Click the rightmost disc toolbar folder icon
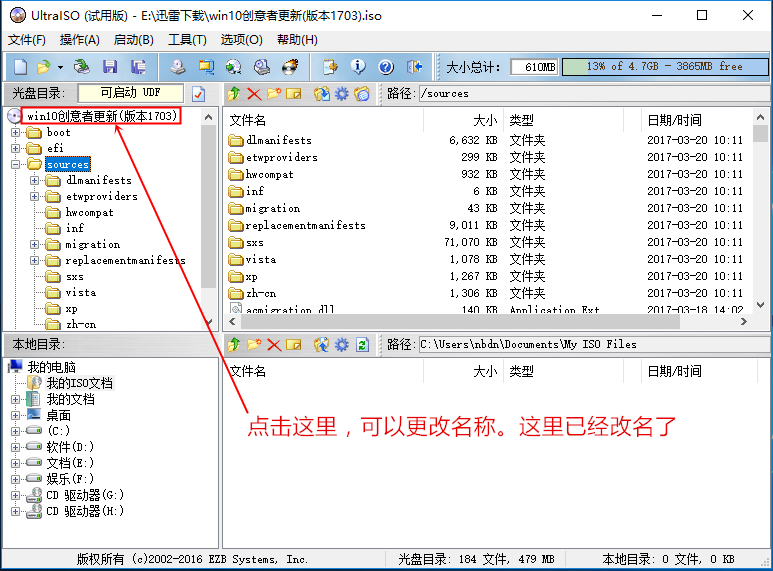 (x=361, y=94)
